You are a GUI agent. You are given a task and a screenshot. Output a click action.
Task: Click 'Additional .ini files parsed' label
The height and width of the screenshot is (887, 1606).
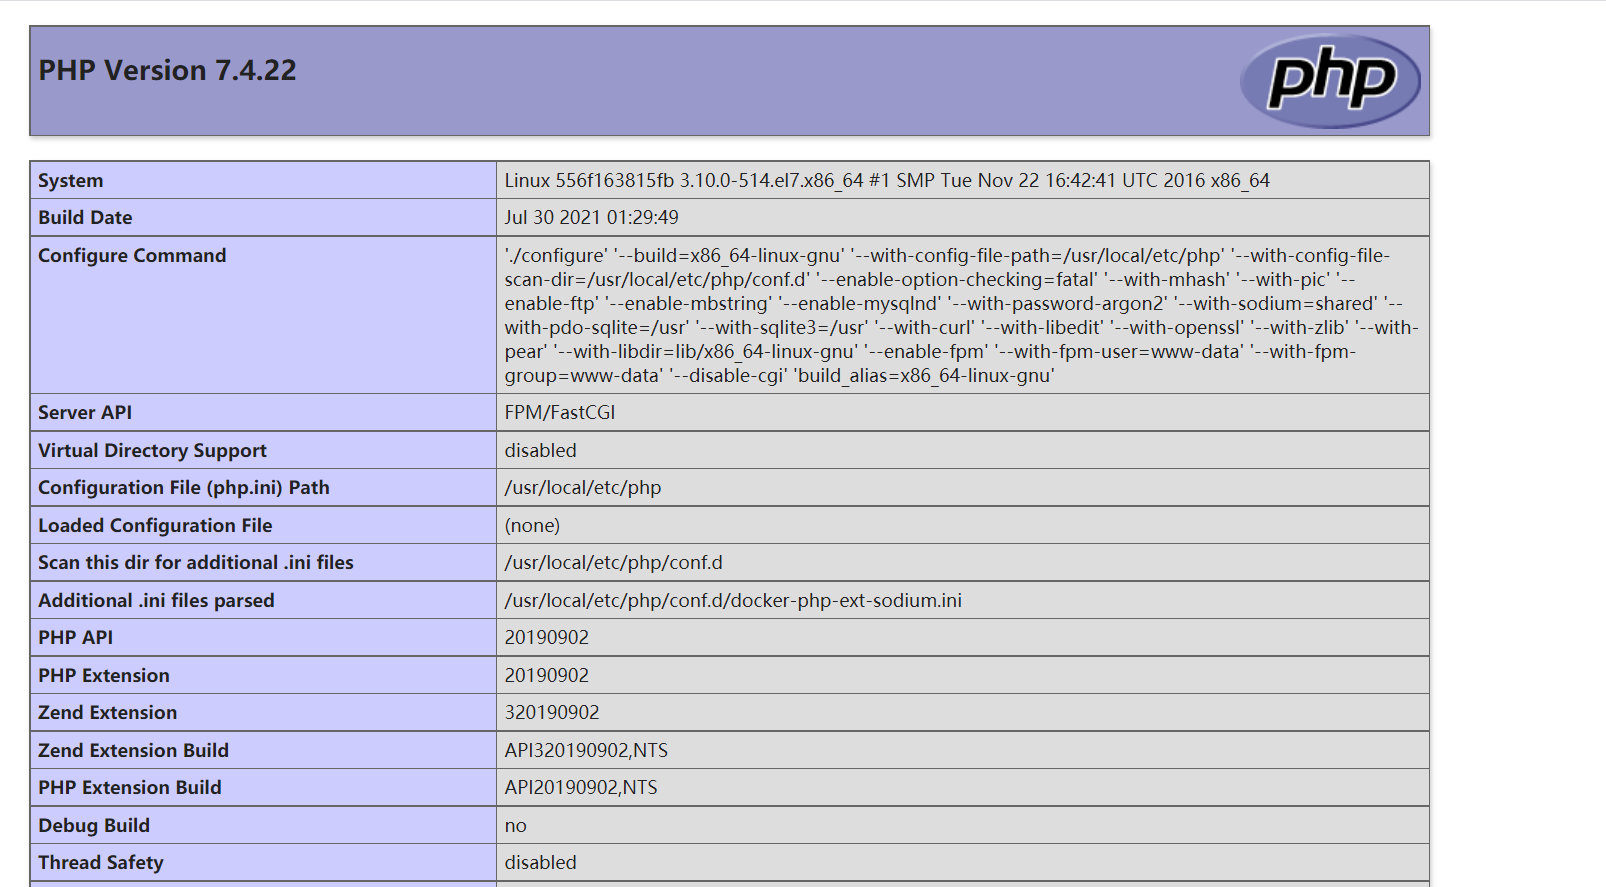(156, 600)
